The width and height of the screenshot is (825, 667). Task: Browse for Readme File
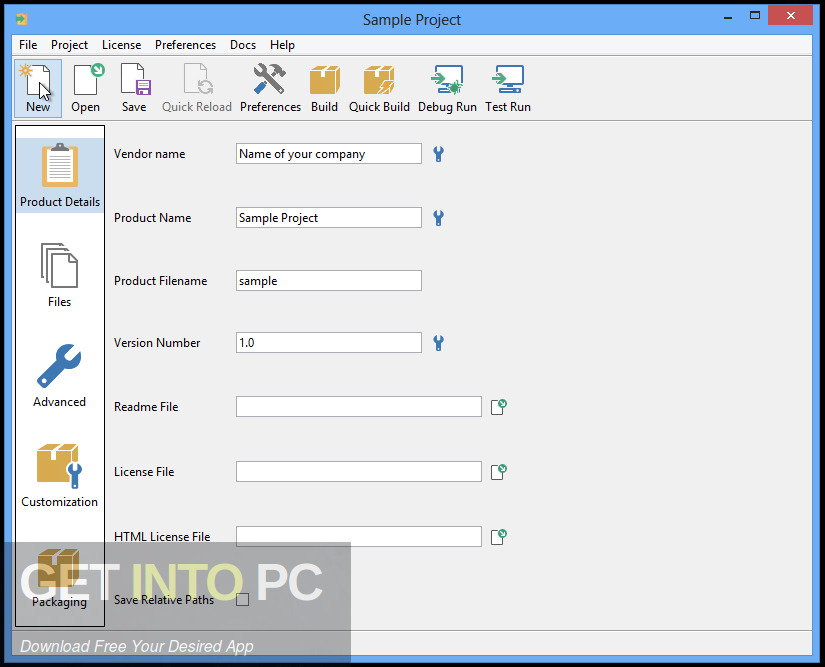(498, 407)
